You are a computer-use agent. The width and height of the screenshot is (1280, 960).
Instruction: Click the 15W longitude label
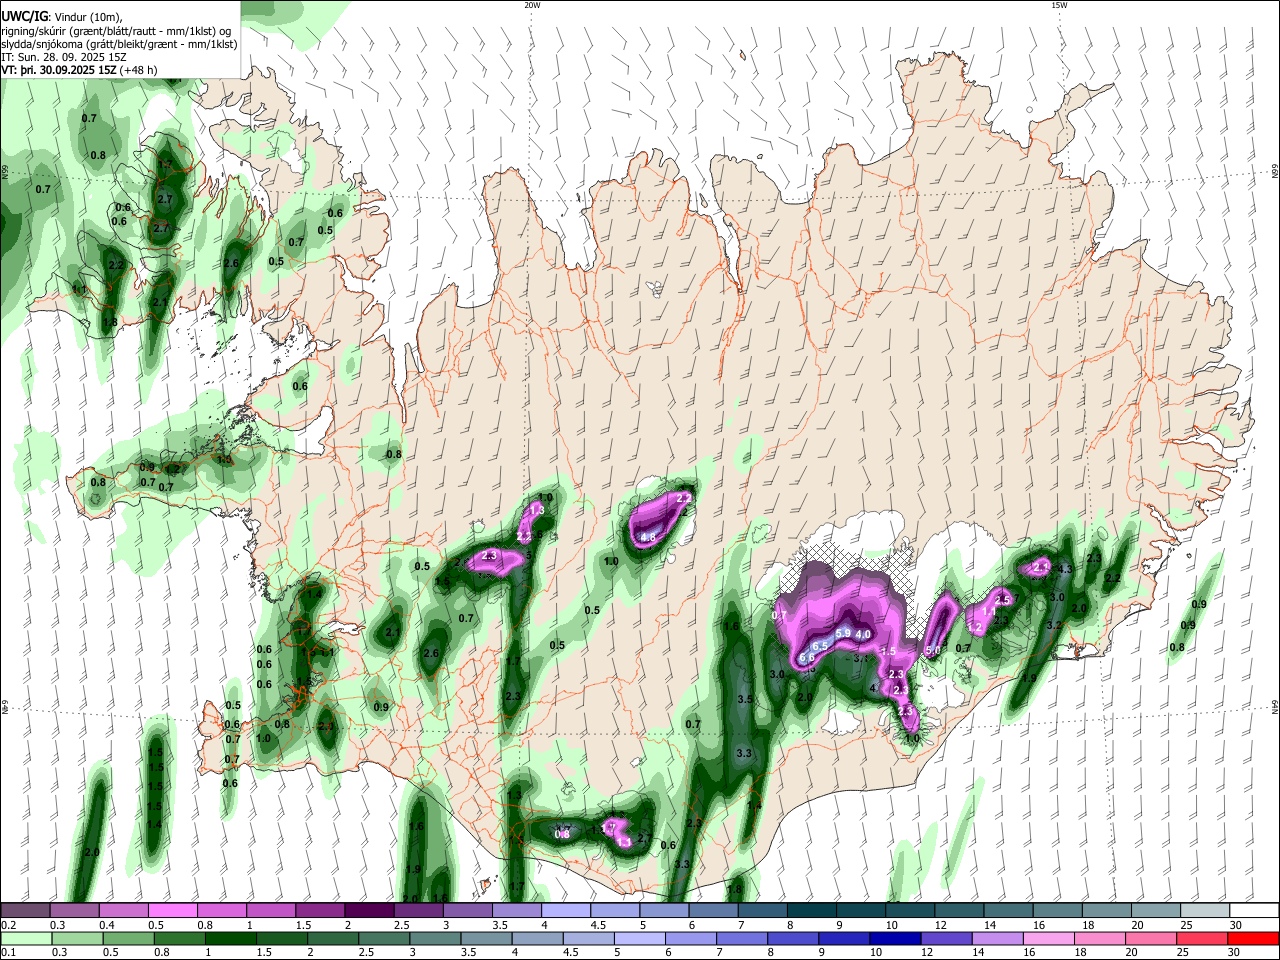click(1059, 5)
